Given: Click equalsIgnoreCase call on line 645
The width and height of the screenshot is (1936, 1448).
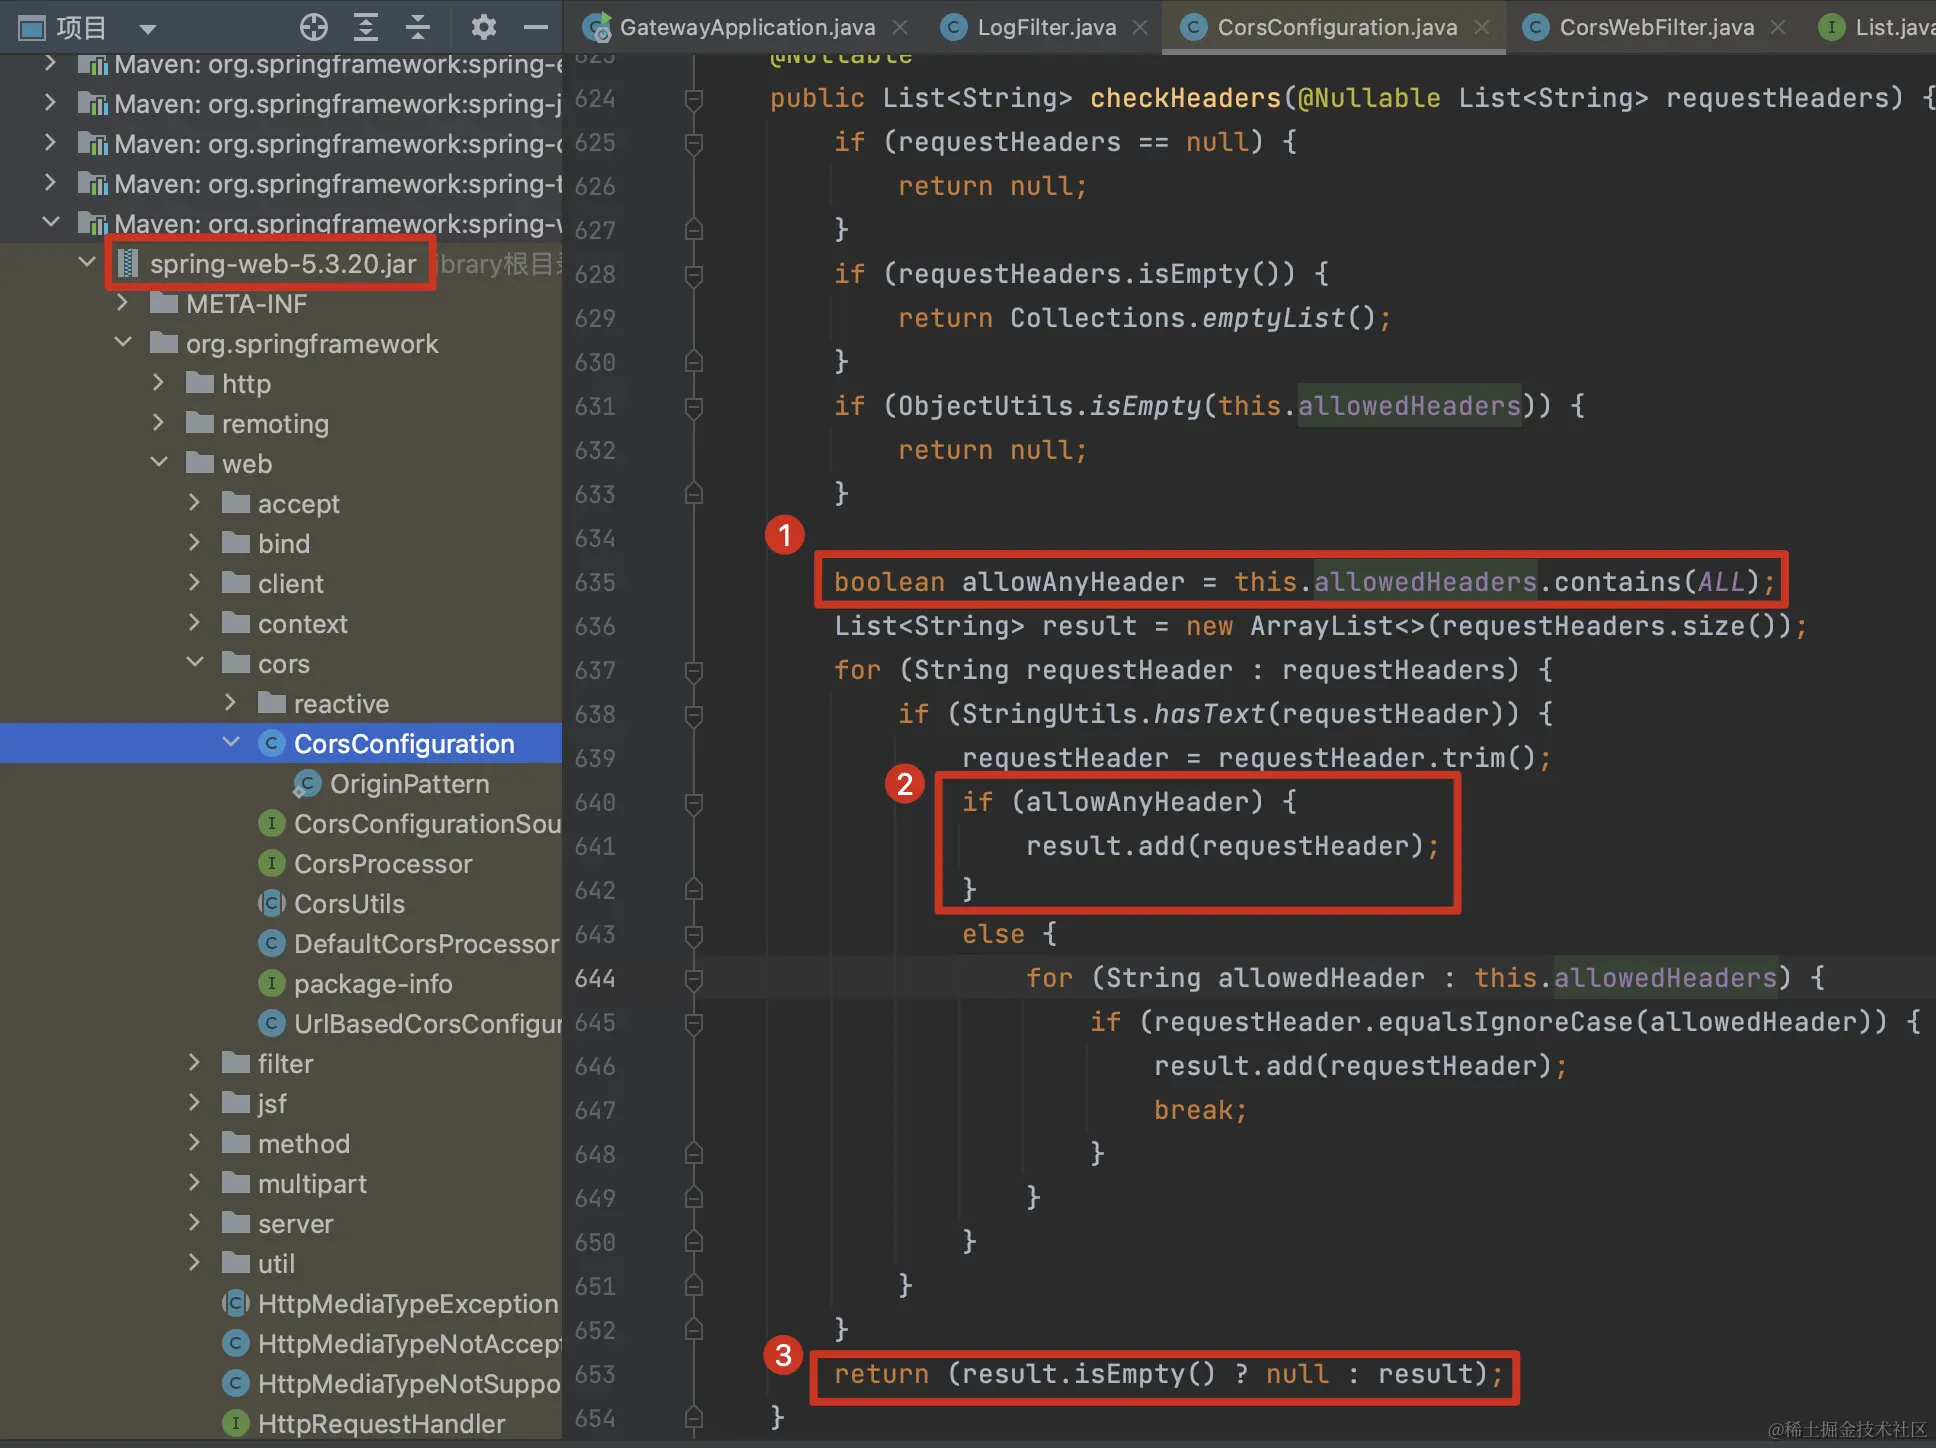Looking at the screenshot, I should [1505, 1021].
